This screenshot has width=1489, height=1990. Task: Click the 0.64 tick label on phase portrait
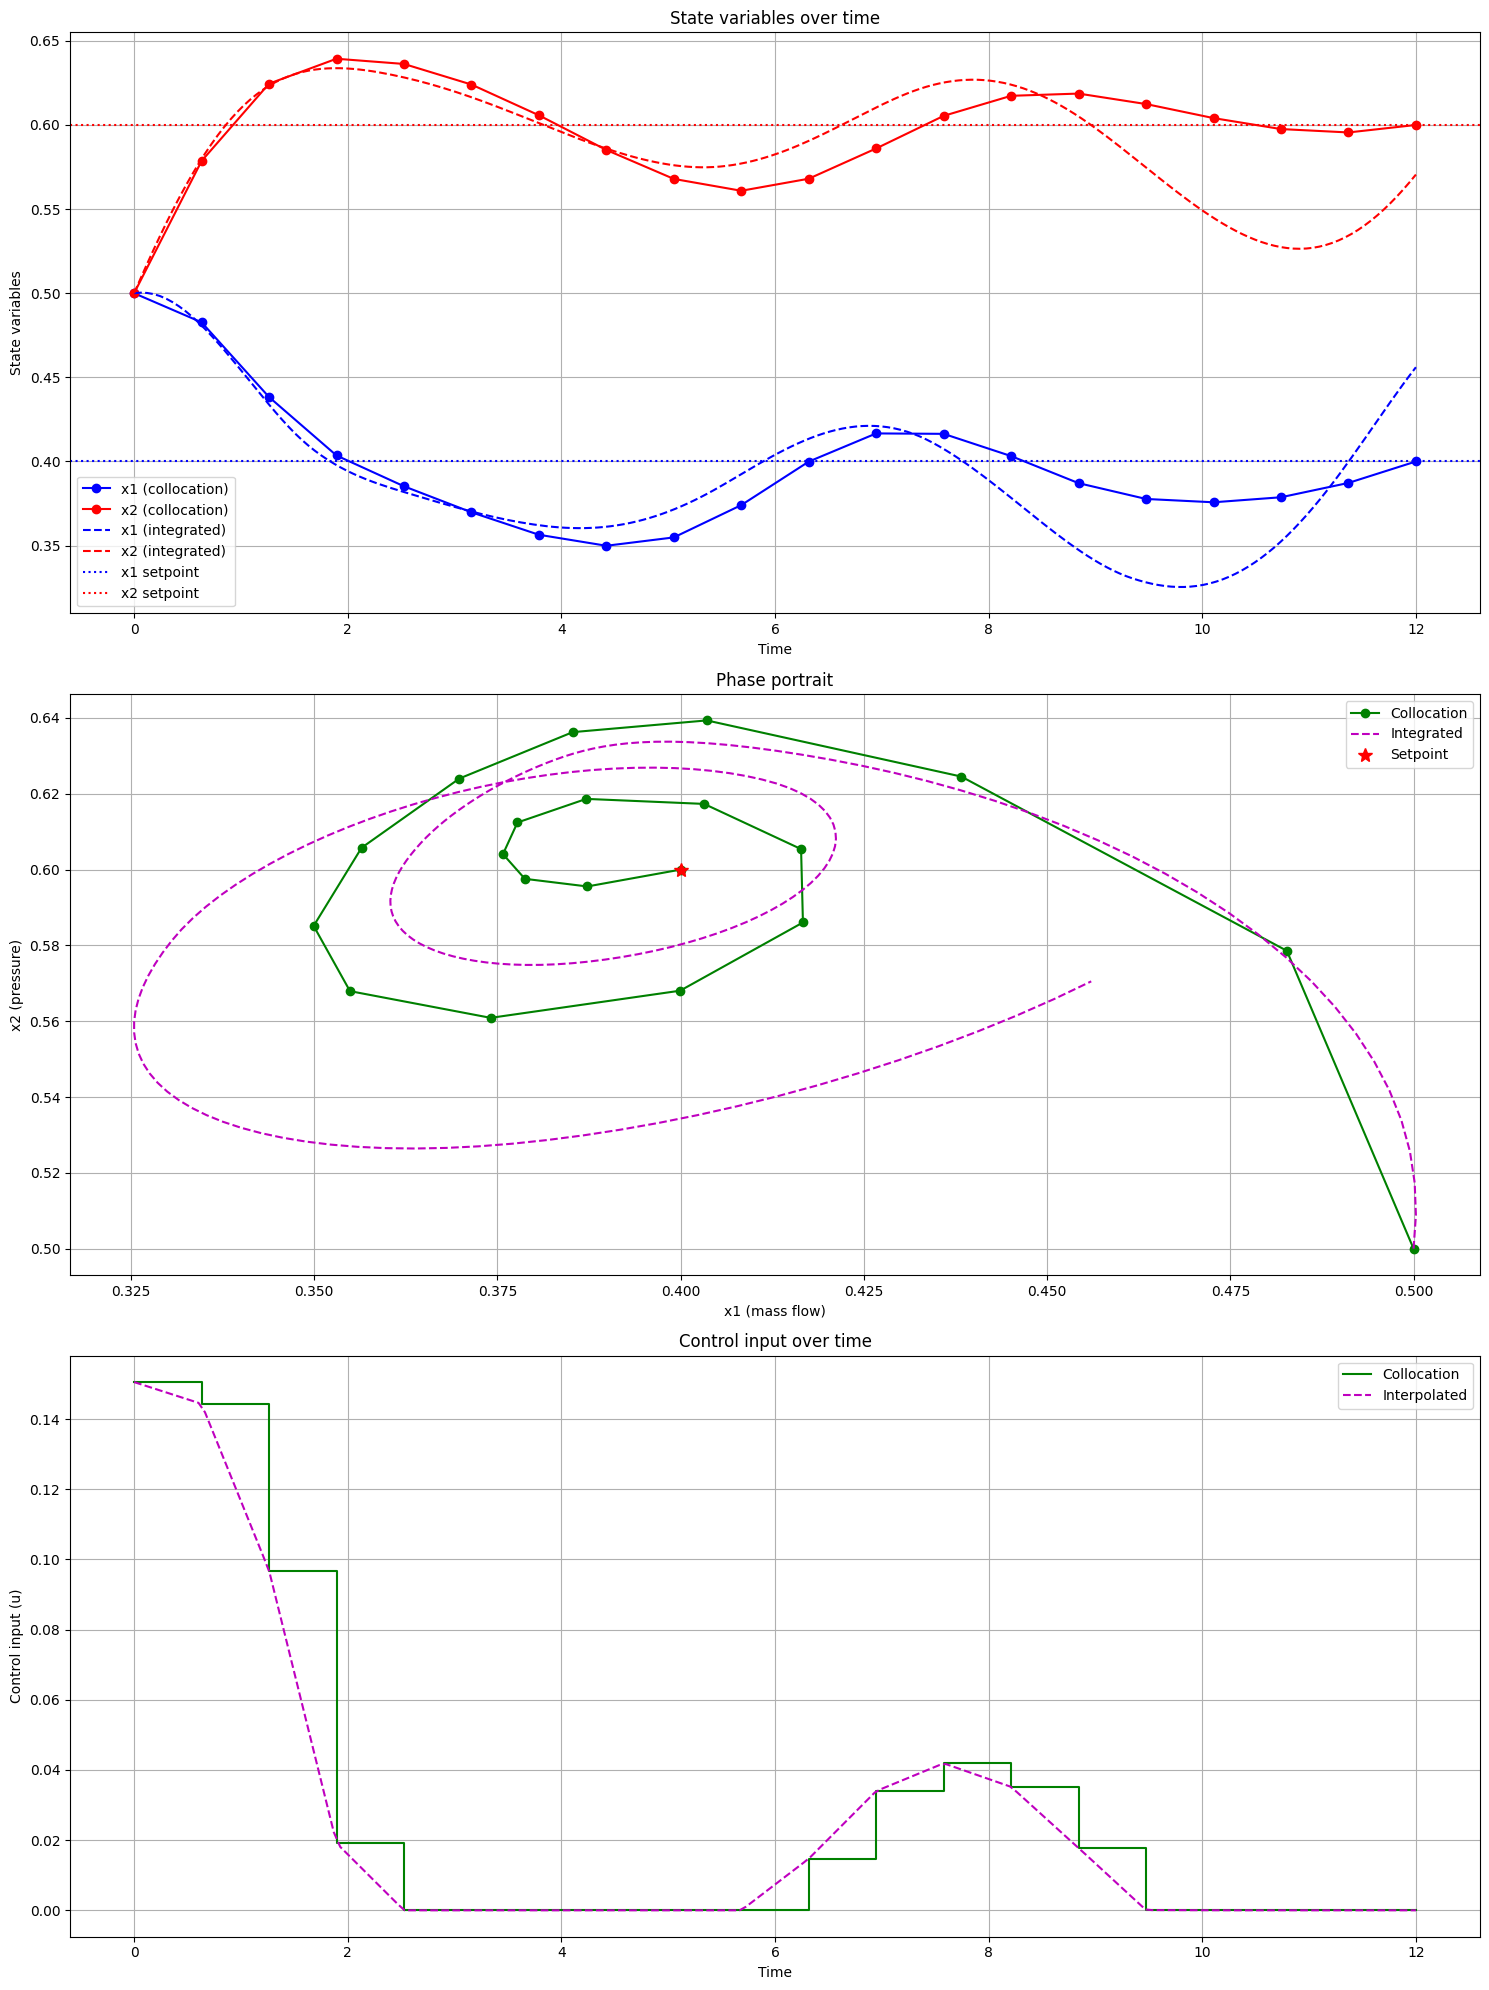pos(47,718)
